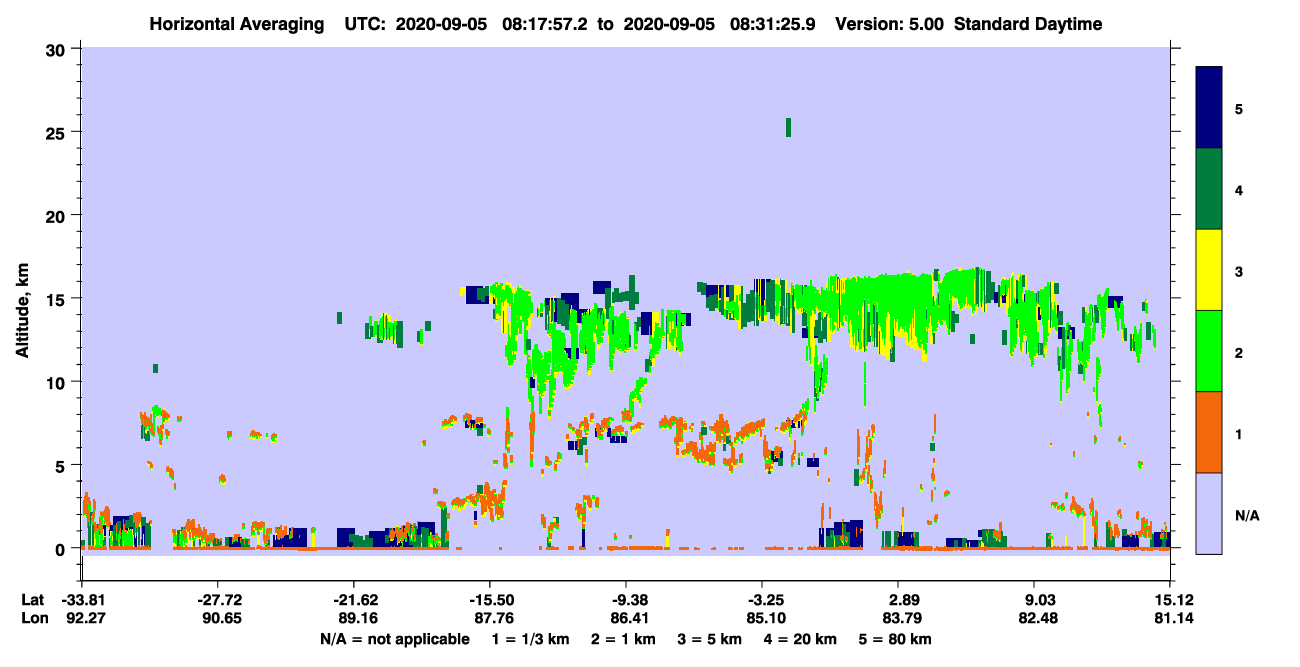This screenshot has height=667, width=1300.
Task: Click 'Standard Daytime' in the title
Action: coord(1028,24)
